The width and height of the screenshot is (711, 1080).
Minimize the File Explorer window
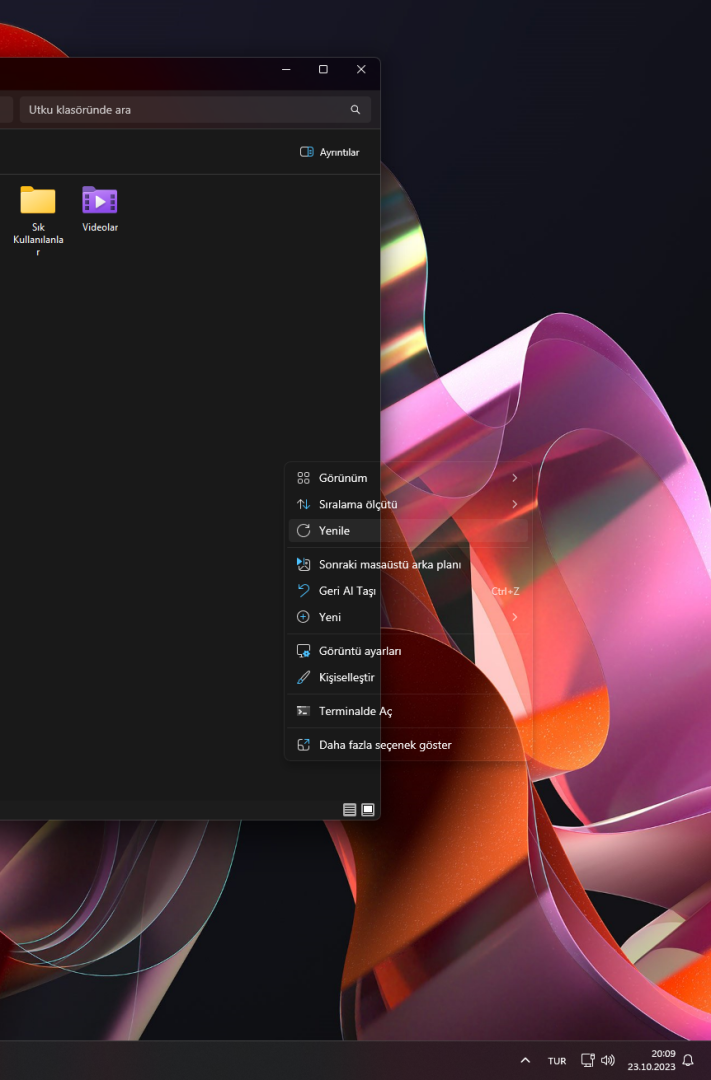tap(286, 70)
